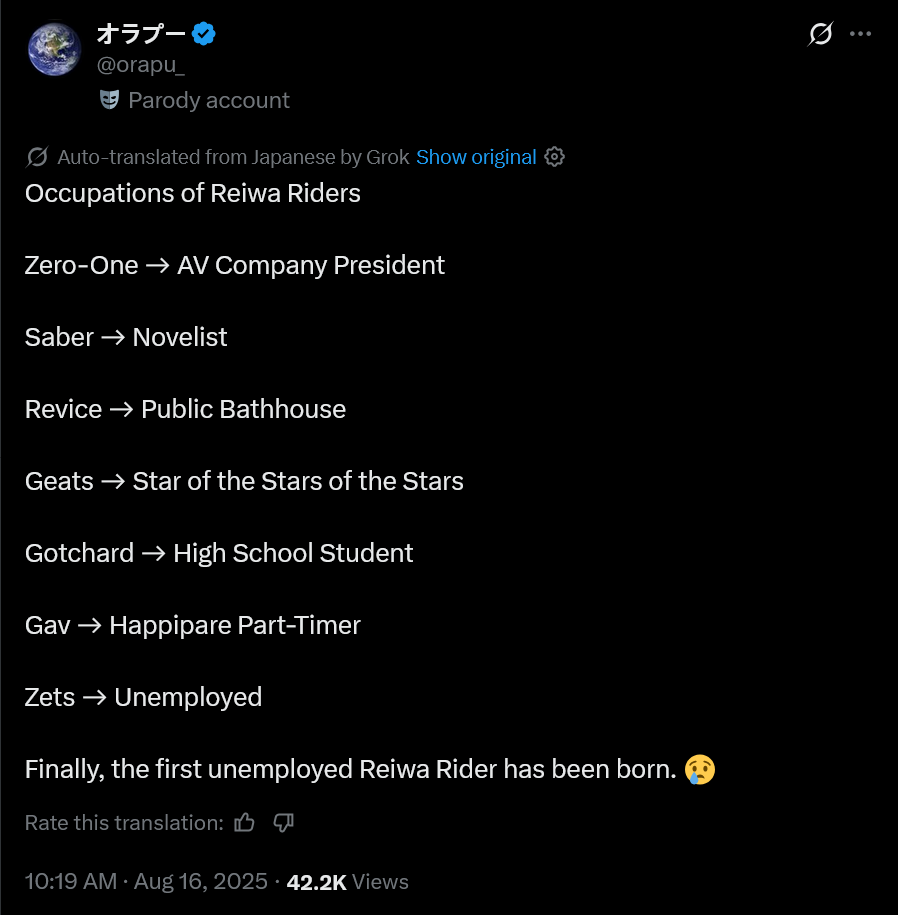Click the Grok icon beside Auto-translated
Viewport: 898px width, 915px height.
(38, 157)
